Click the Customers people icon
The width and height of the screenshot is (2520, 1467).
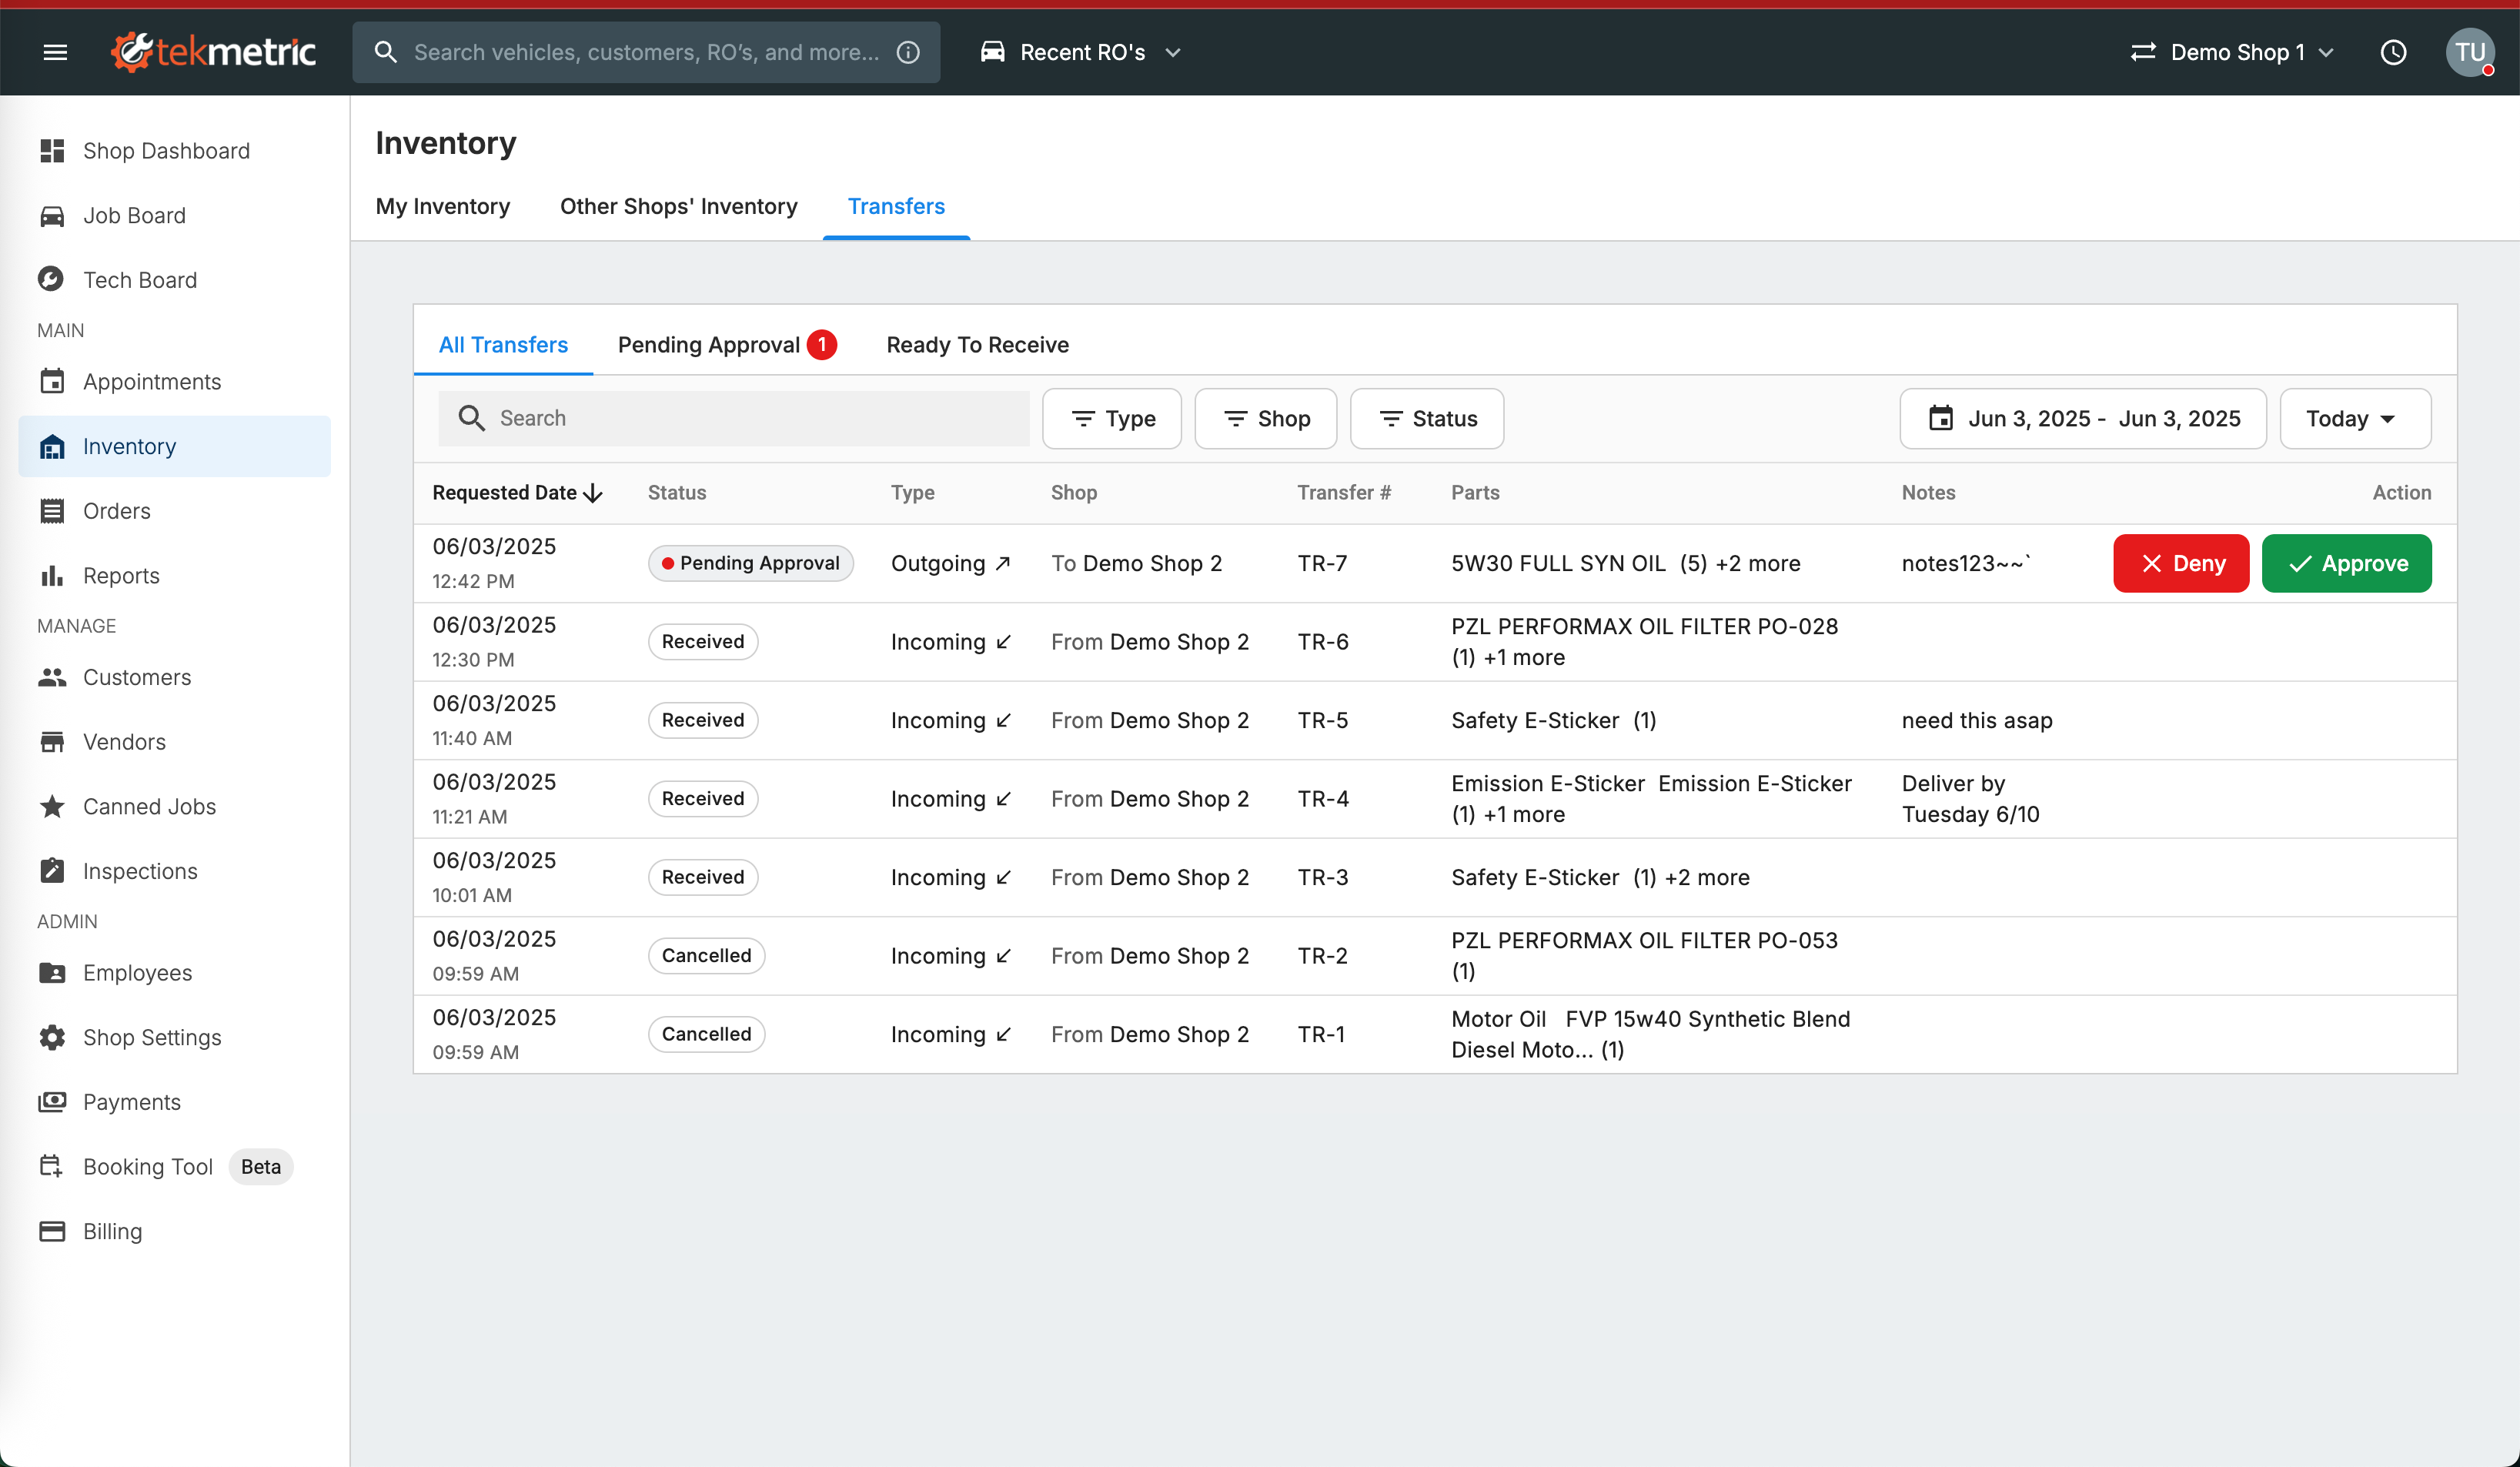click(52, 677)
